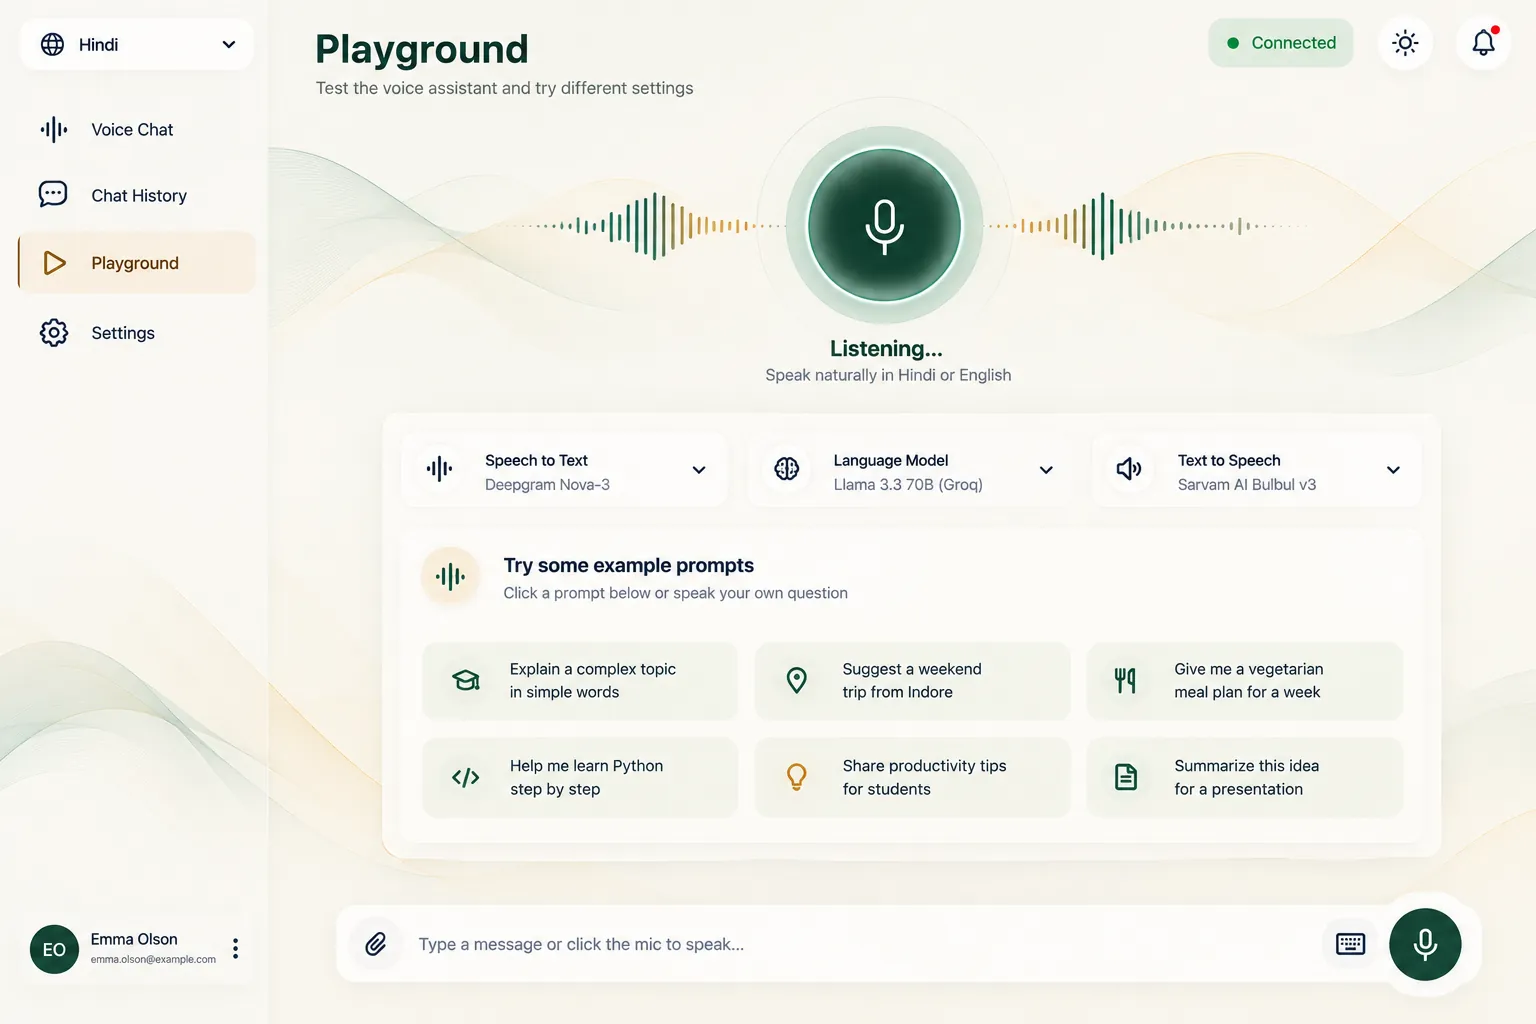This screenshot has height=1024, width=1536.
Task: Choose 'Help me learn Python' prompt
Action: point(580,778)
